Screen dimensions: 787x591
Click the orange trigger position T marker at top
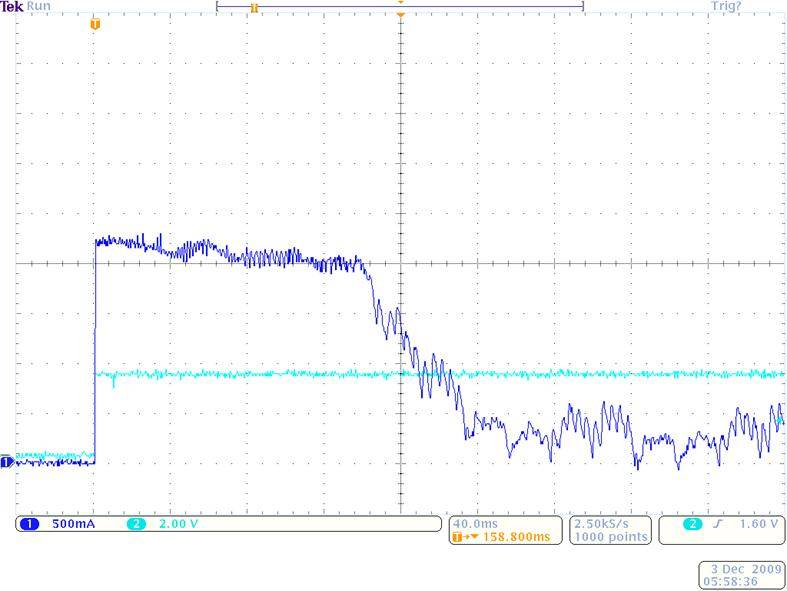click(x=95, y=23)
